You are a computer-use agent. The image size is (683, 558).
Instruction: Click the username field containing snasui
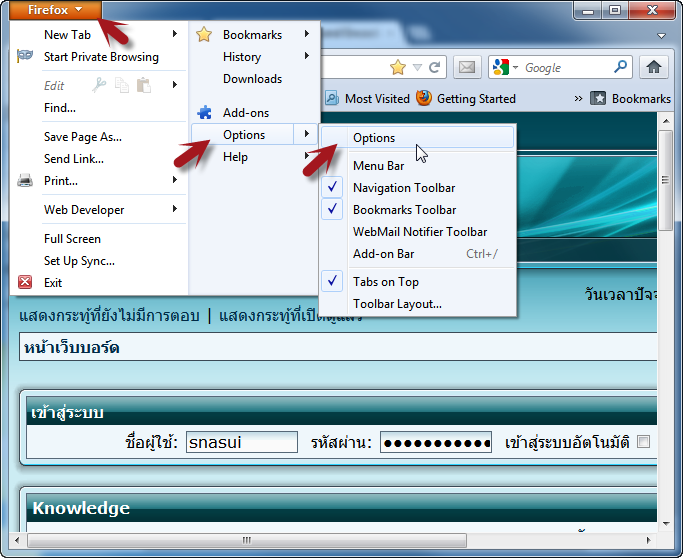coord(242,442)
